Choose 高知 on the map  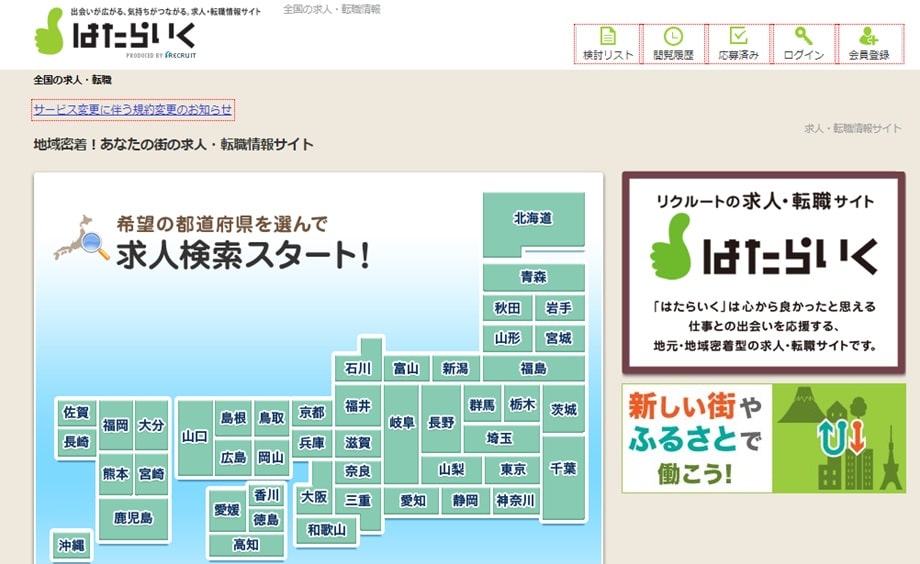[x=246, y=545]
